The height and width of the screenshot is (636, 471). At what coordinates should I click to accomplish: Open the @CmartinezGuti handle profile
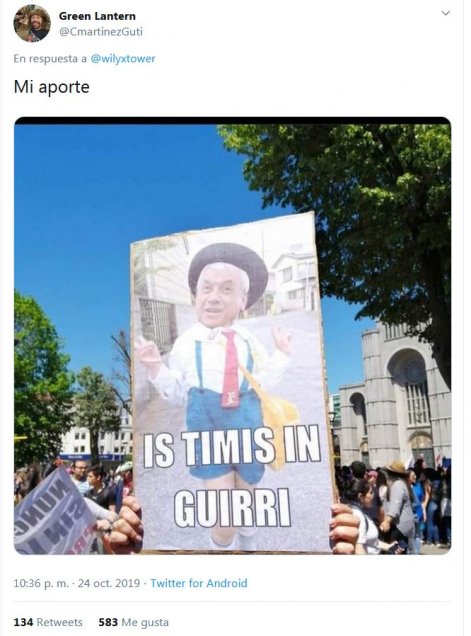101,32
